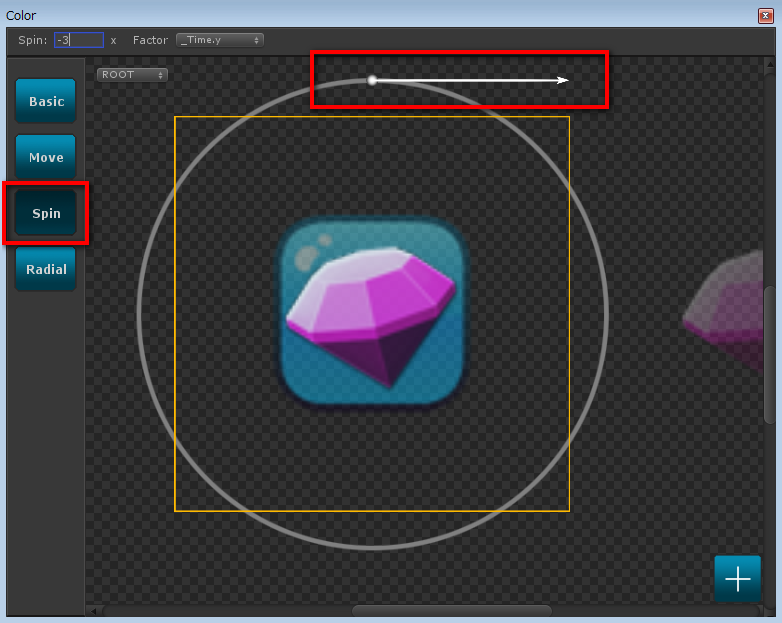The width and height of the screenshot is (782, 623).
Task: Focus the Spin value input field
Action: tap(79, 40)
